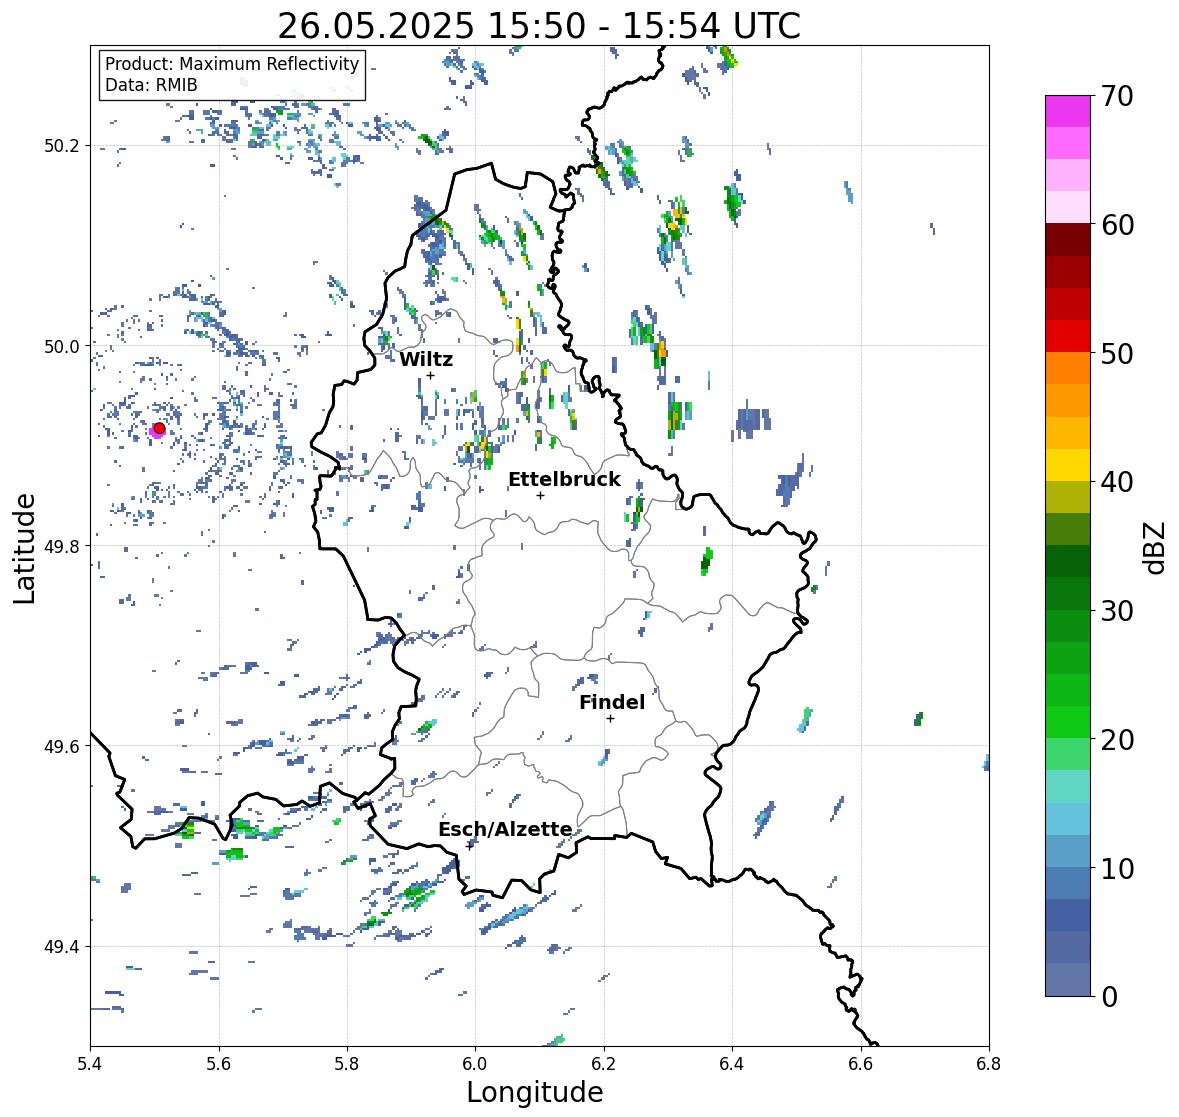Image resolution: width=1179 pixels, height=1117 pixels.
Task: Click the 5.6 longitude tick label
Action: (219, 1064)
